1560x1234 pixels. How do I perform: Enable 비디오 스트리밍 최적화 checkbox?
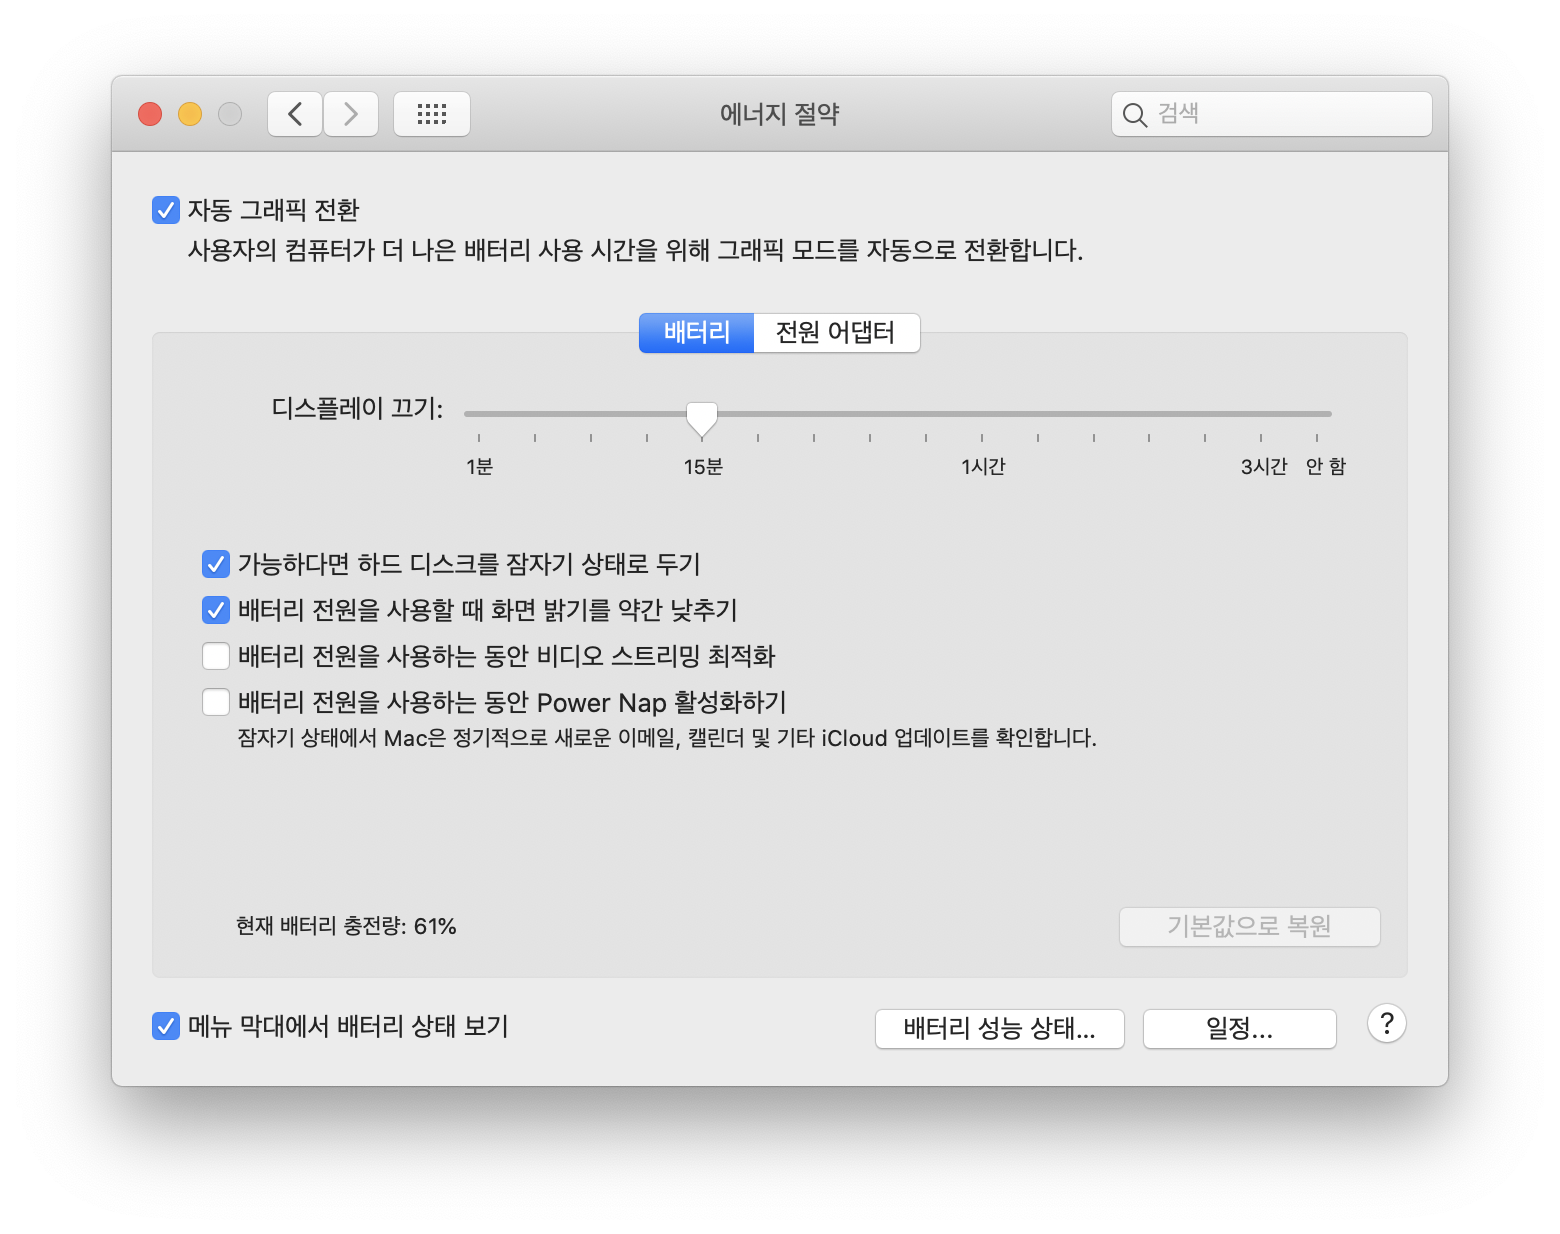[216, 656]
